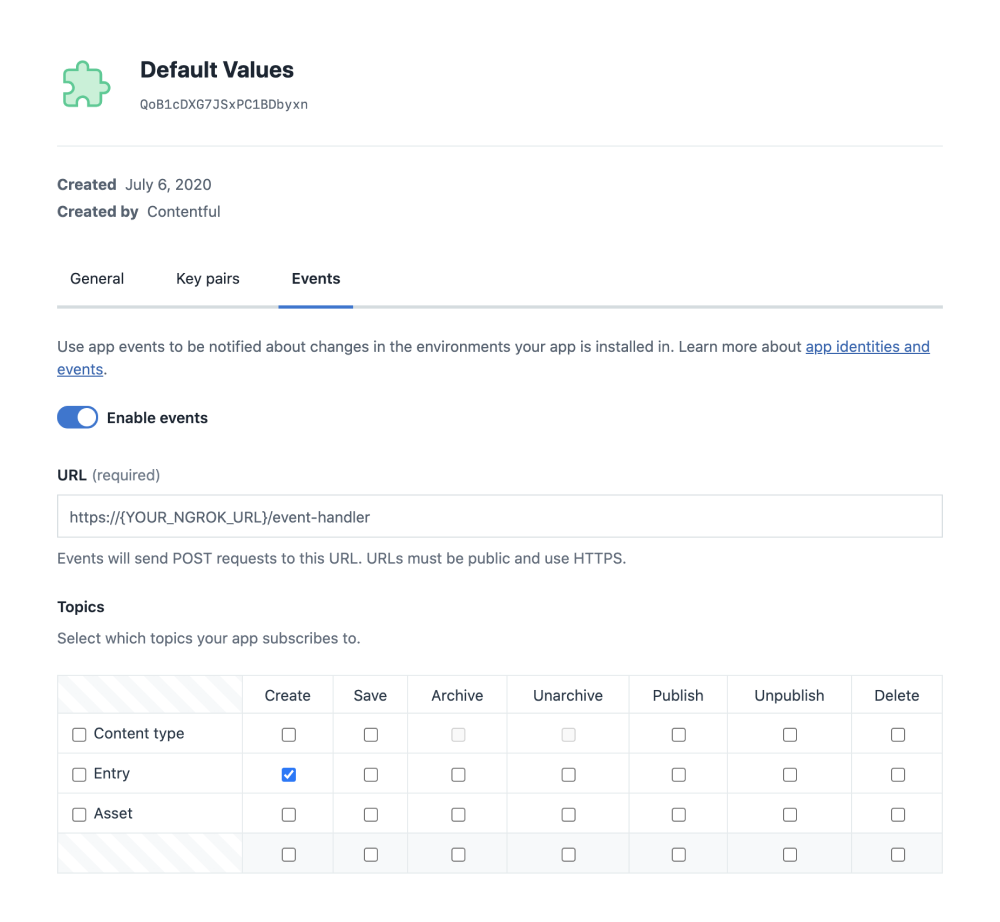1000x922 pixels.
Task: Uncheck the Create checkbox for Entry
Action: click(288, 774)
